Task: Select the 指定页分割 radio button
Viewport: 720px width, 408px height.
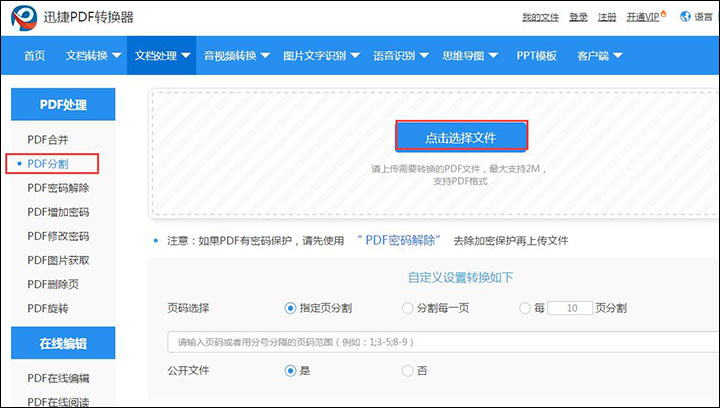Action: [290, 308]
